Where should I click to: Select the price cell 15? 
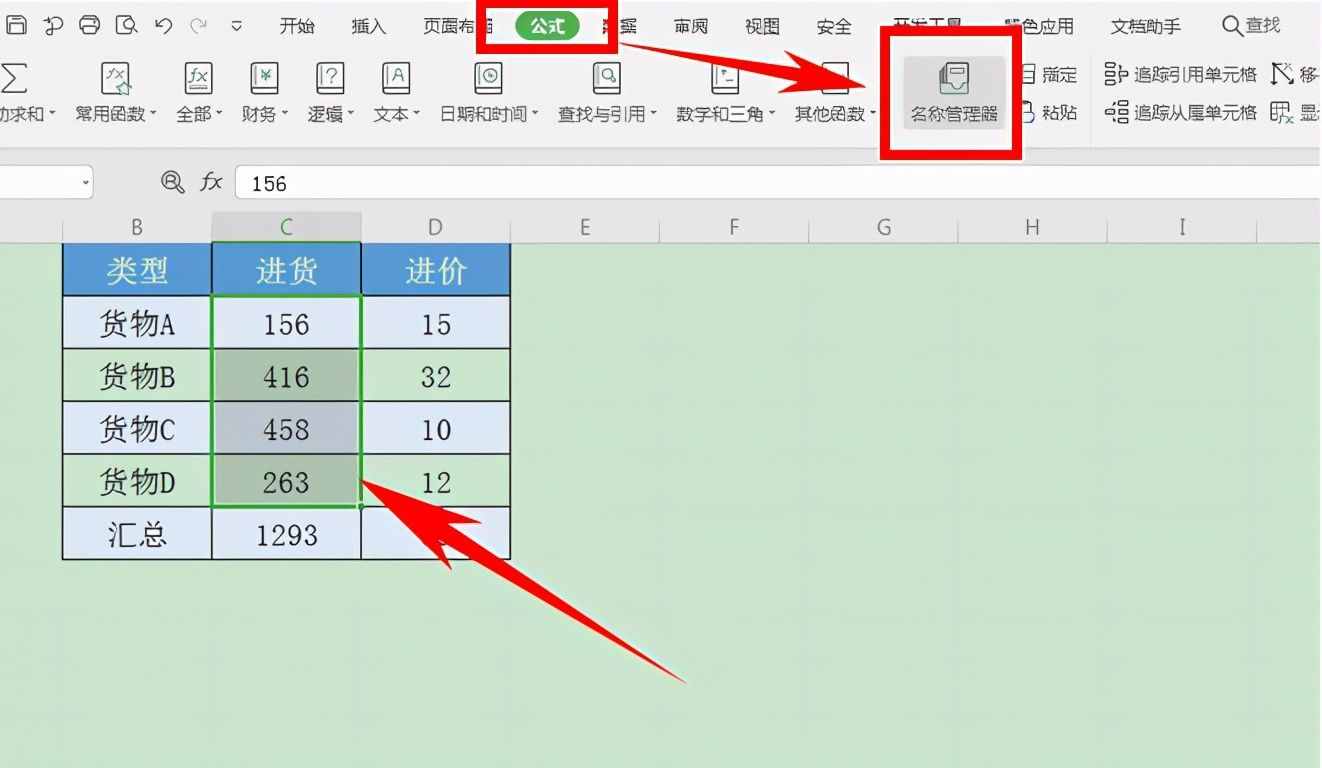point(436,323)
